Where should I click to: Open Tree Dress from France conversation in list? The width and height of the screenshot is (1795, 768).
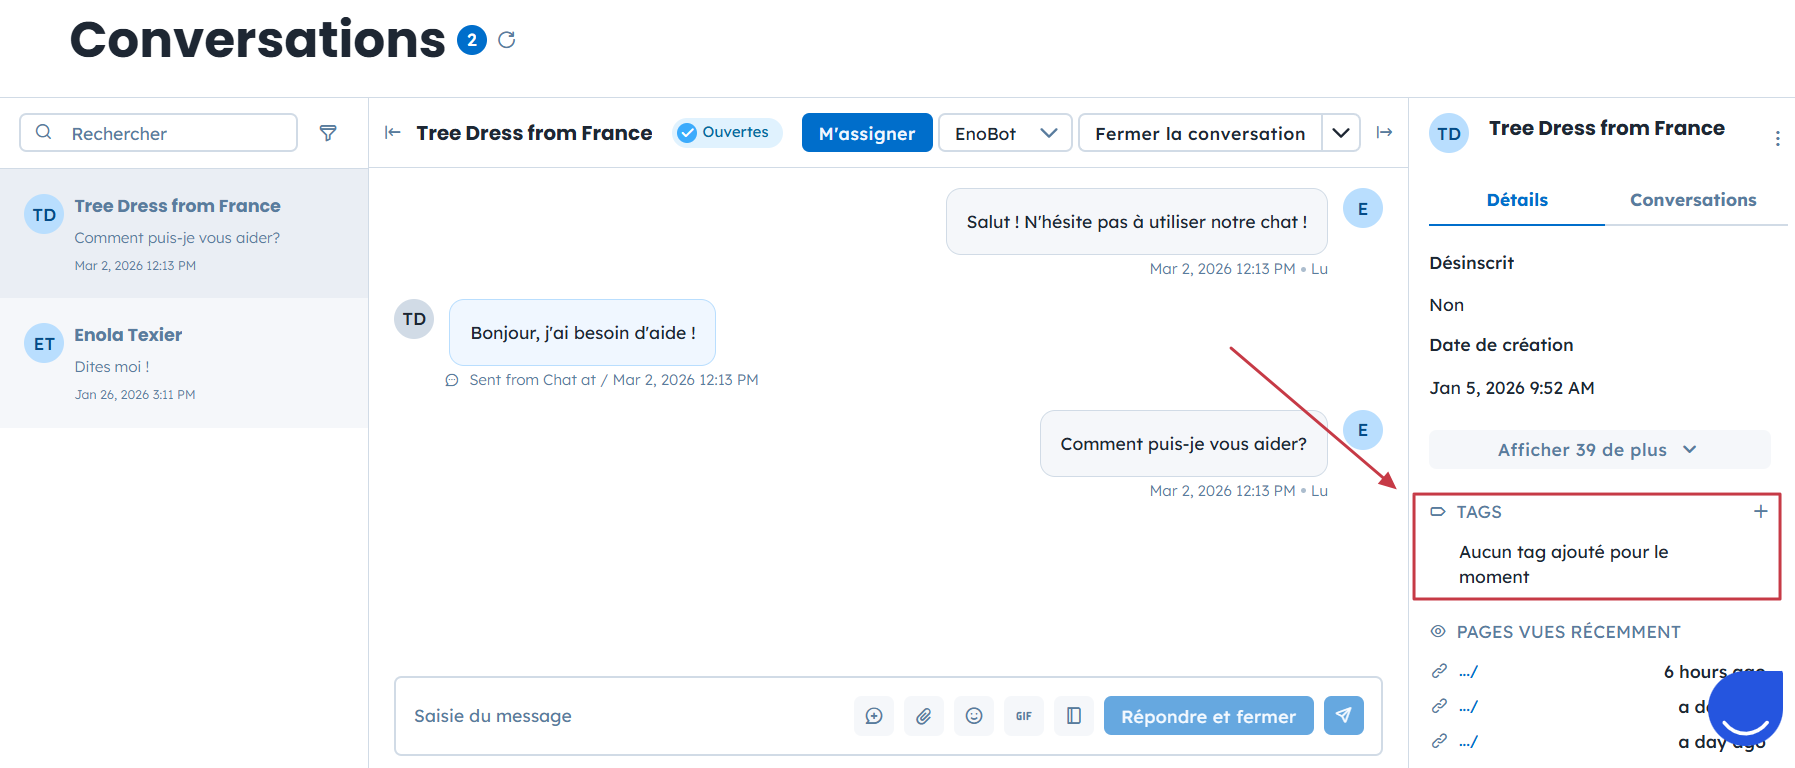coord(184,233)
